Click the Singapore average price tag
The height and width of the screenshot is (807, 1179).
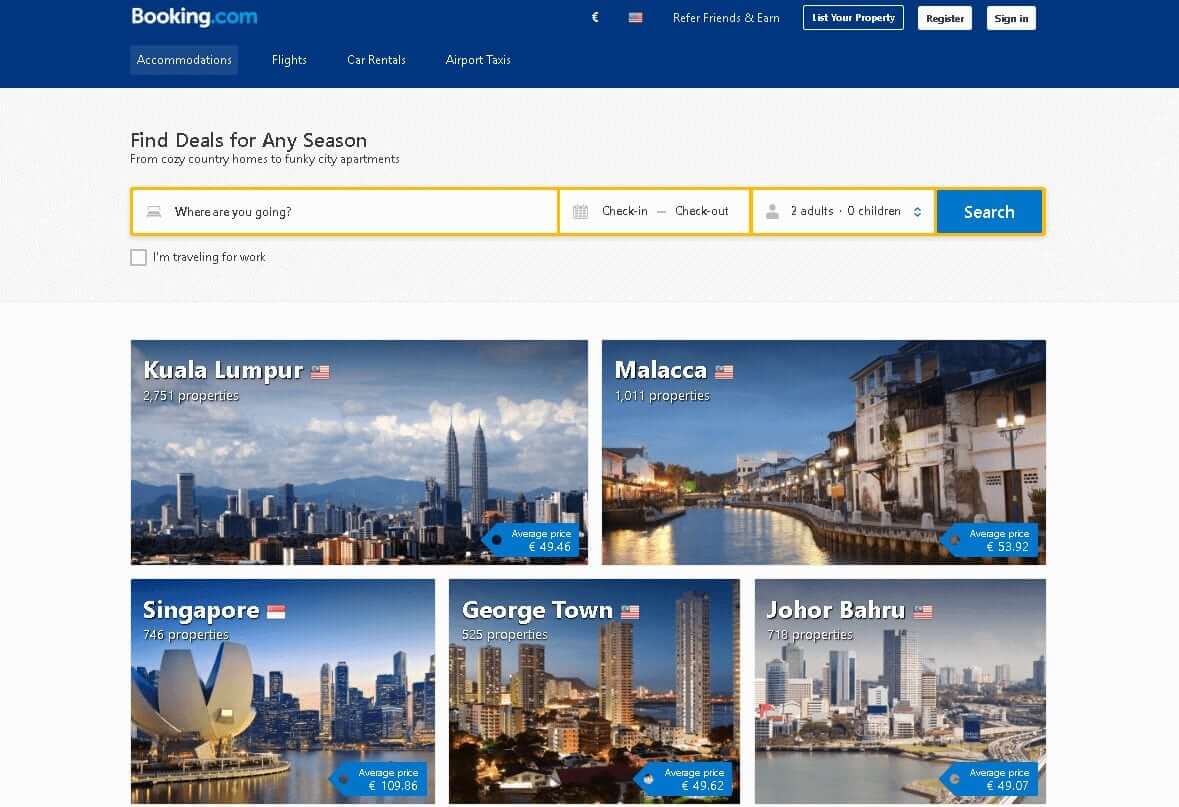[381, 779]
